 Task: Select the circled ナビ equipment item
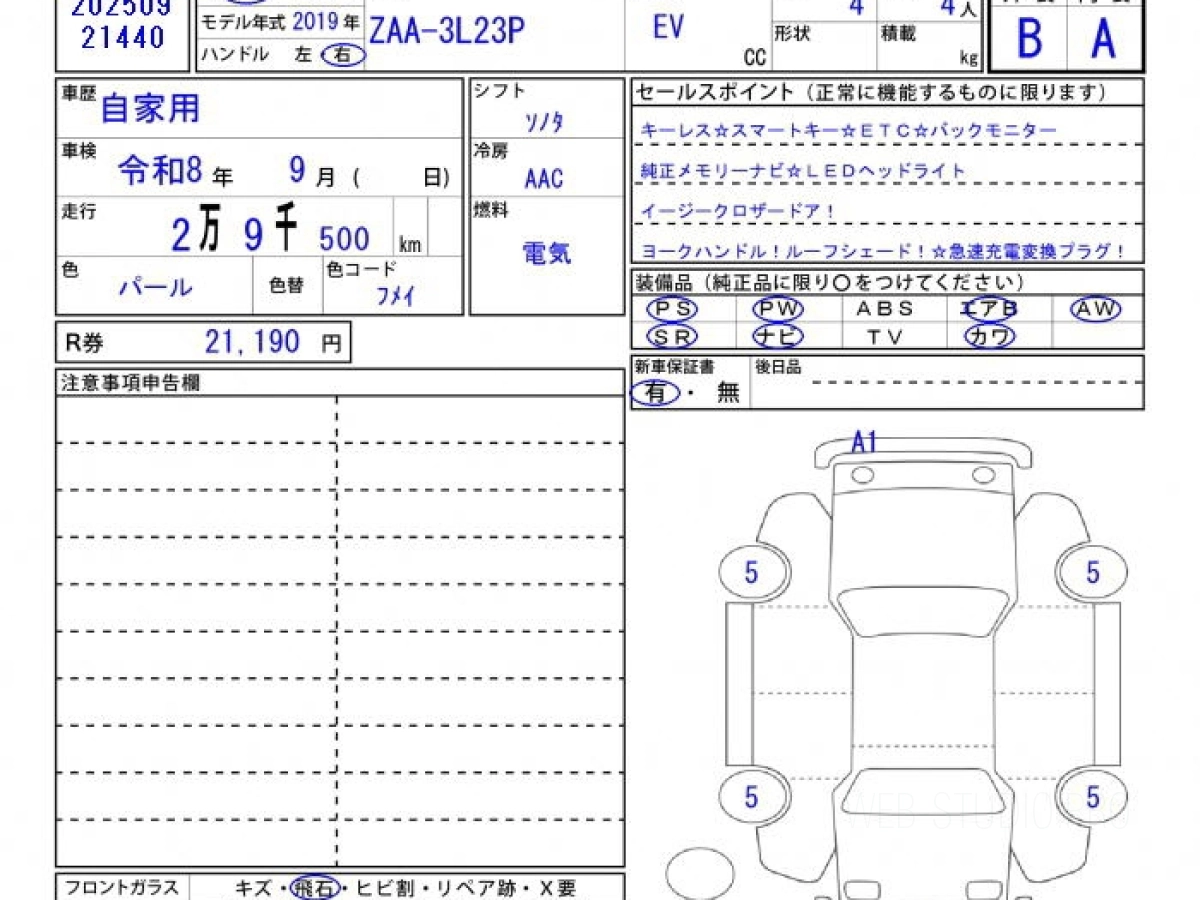click(x=778, y=337)
